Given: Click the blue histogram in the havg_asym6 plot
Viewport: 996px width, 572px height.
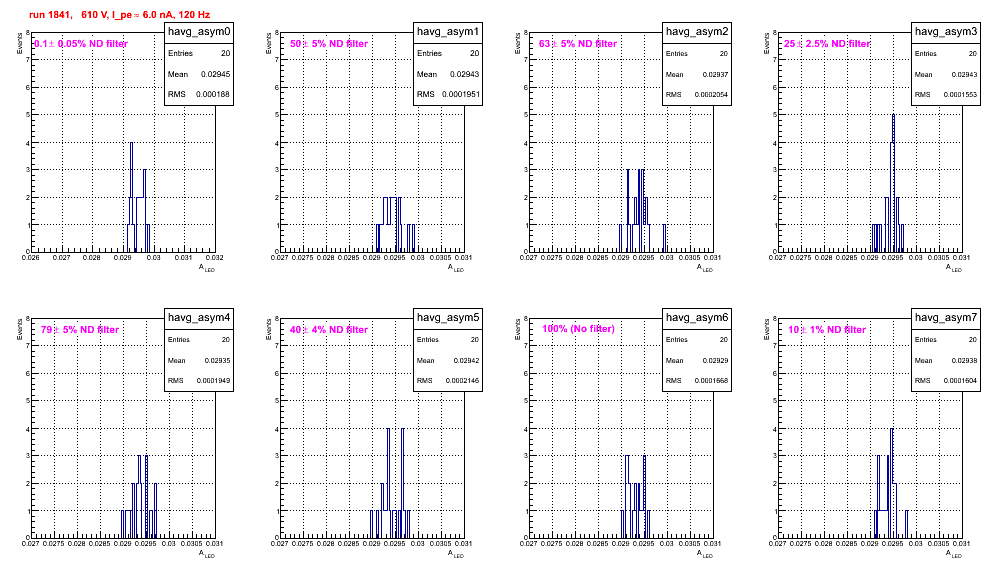Looking at the screenshot, I should tap(635, 496).
